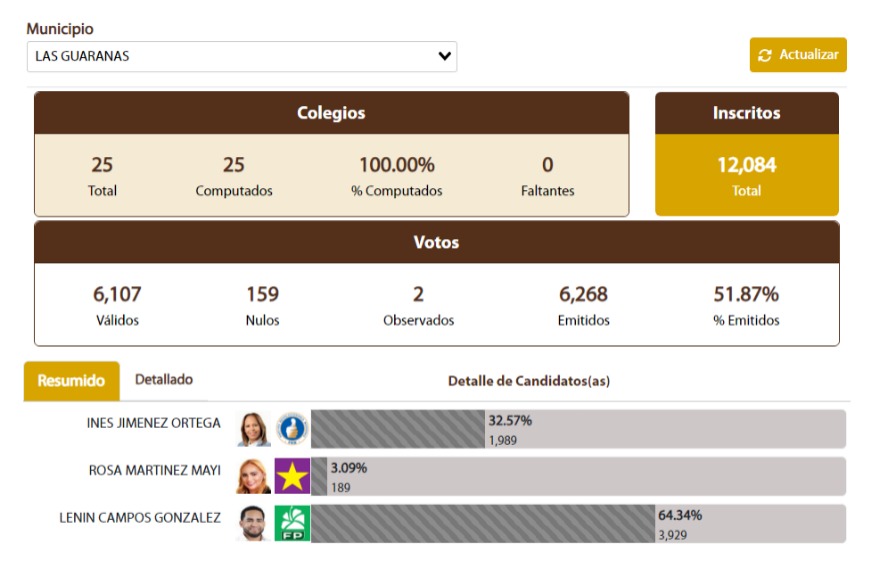871x584 pixels.
Task: Click the purple PLD star party emblem
Action: (x=290, y=473)
